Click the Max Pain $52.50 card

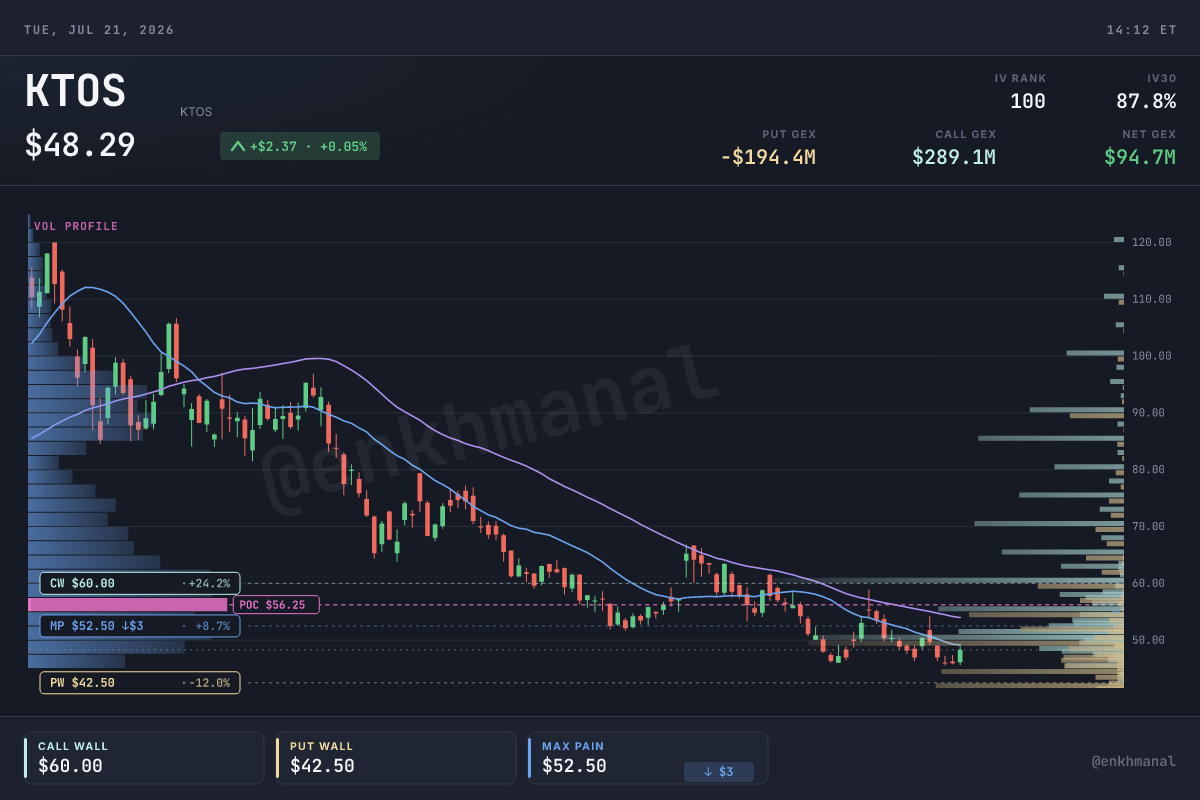(648, 758)
